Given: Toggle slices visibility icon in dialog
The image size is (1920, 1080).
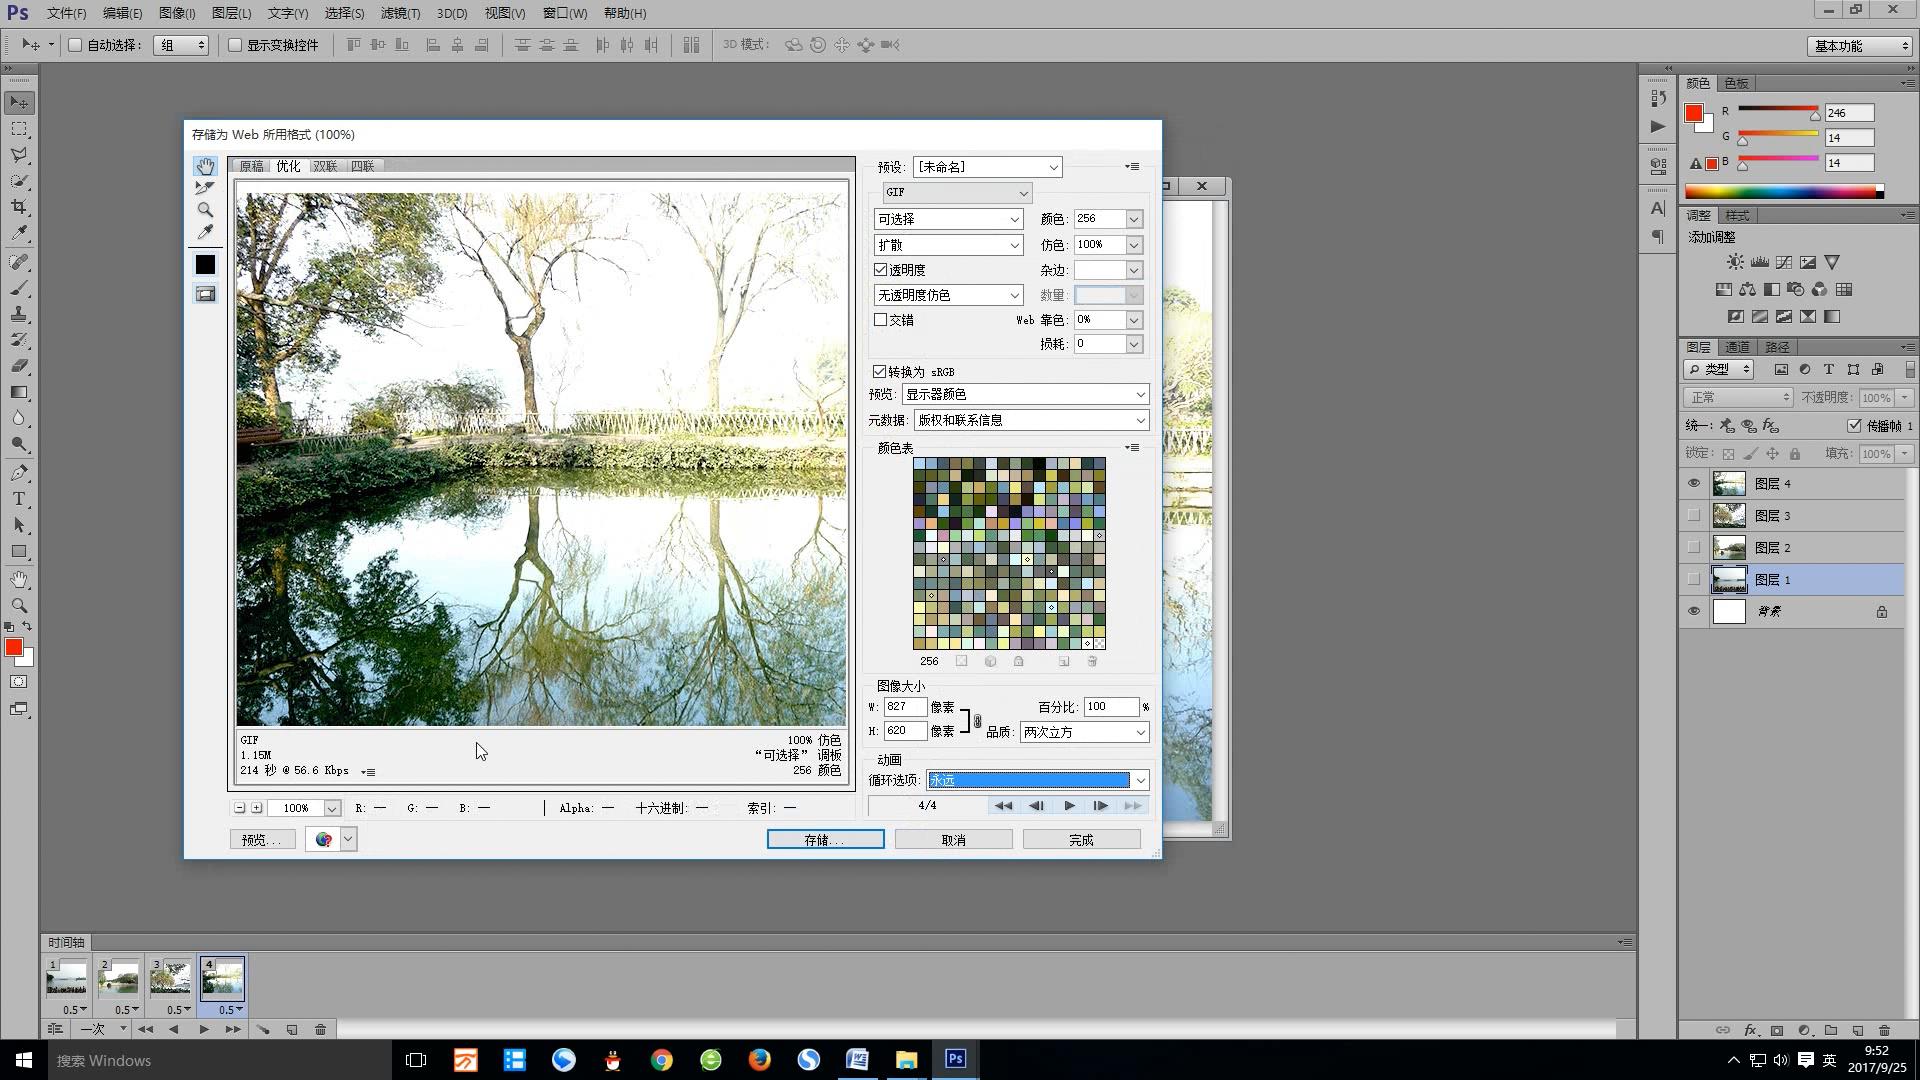Looking at the screenshot, I should point(205,294).
